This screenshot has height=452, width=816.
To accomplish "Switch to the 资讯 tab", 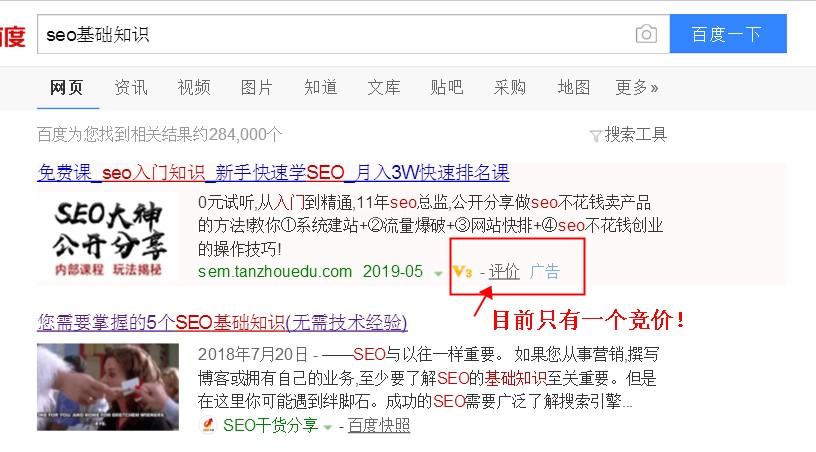I will [x=131, y=87].
